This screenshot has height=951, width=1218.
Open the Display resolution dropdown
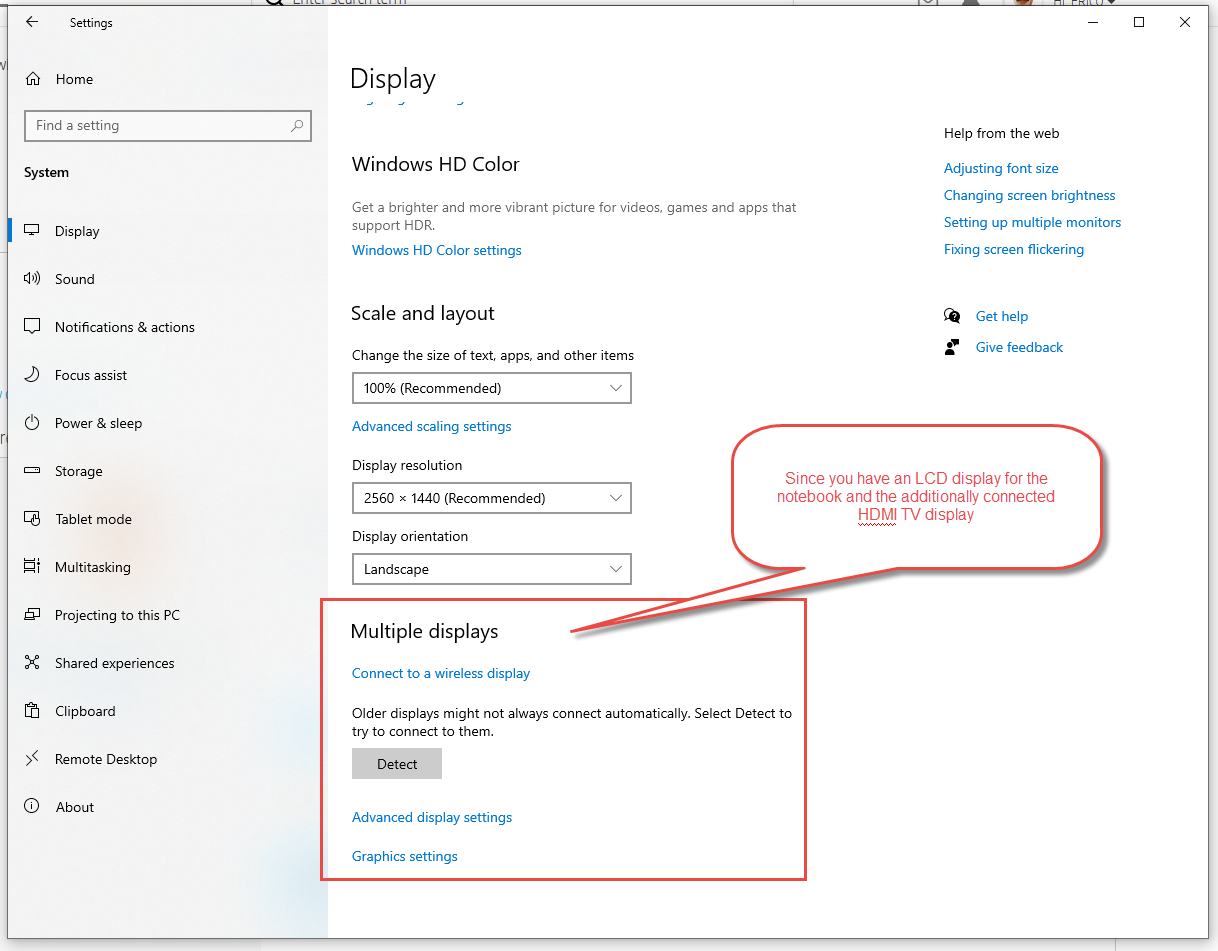[x=491, y=498]
